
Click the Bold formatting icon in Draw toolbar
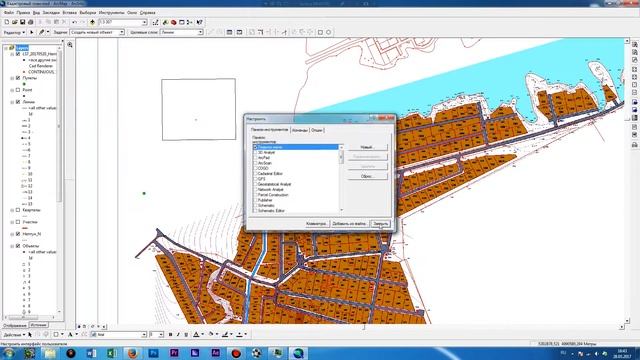click(170, 334)
